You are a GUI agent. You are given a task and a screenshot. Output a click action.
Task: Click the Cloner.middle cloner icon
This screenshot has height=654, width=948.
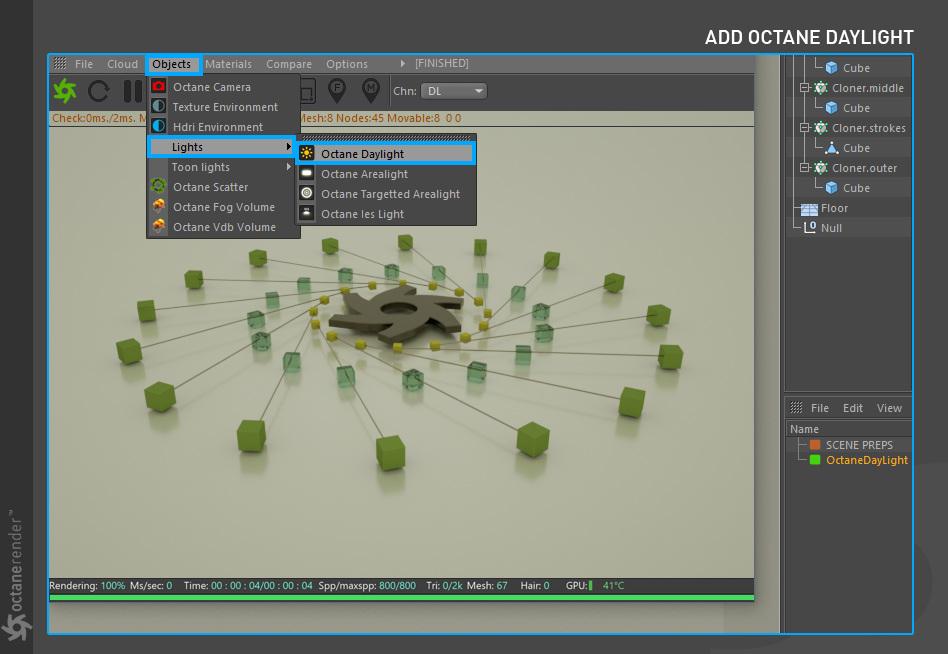pyautogui.click(x=820, y=88)
